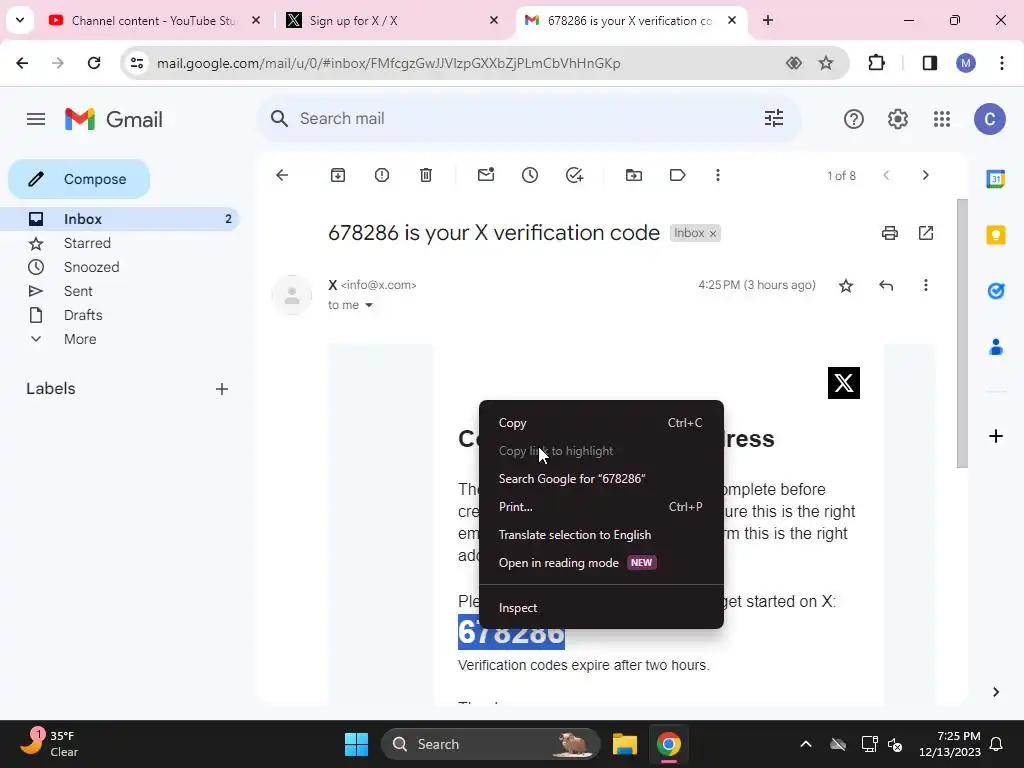Open File Explorer from taskbar

coord(624,744)
